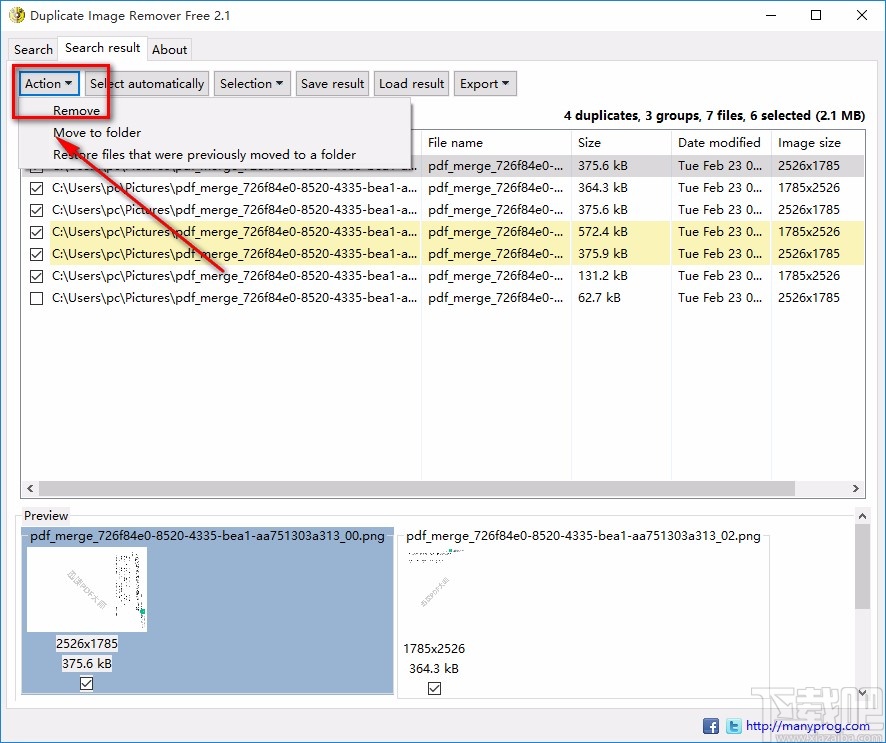Viewport: 886px width, 743px height.
Task: Collapse the Action dropdown menu
Action: click(x=49, y=84)
